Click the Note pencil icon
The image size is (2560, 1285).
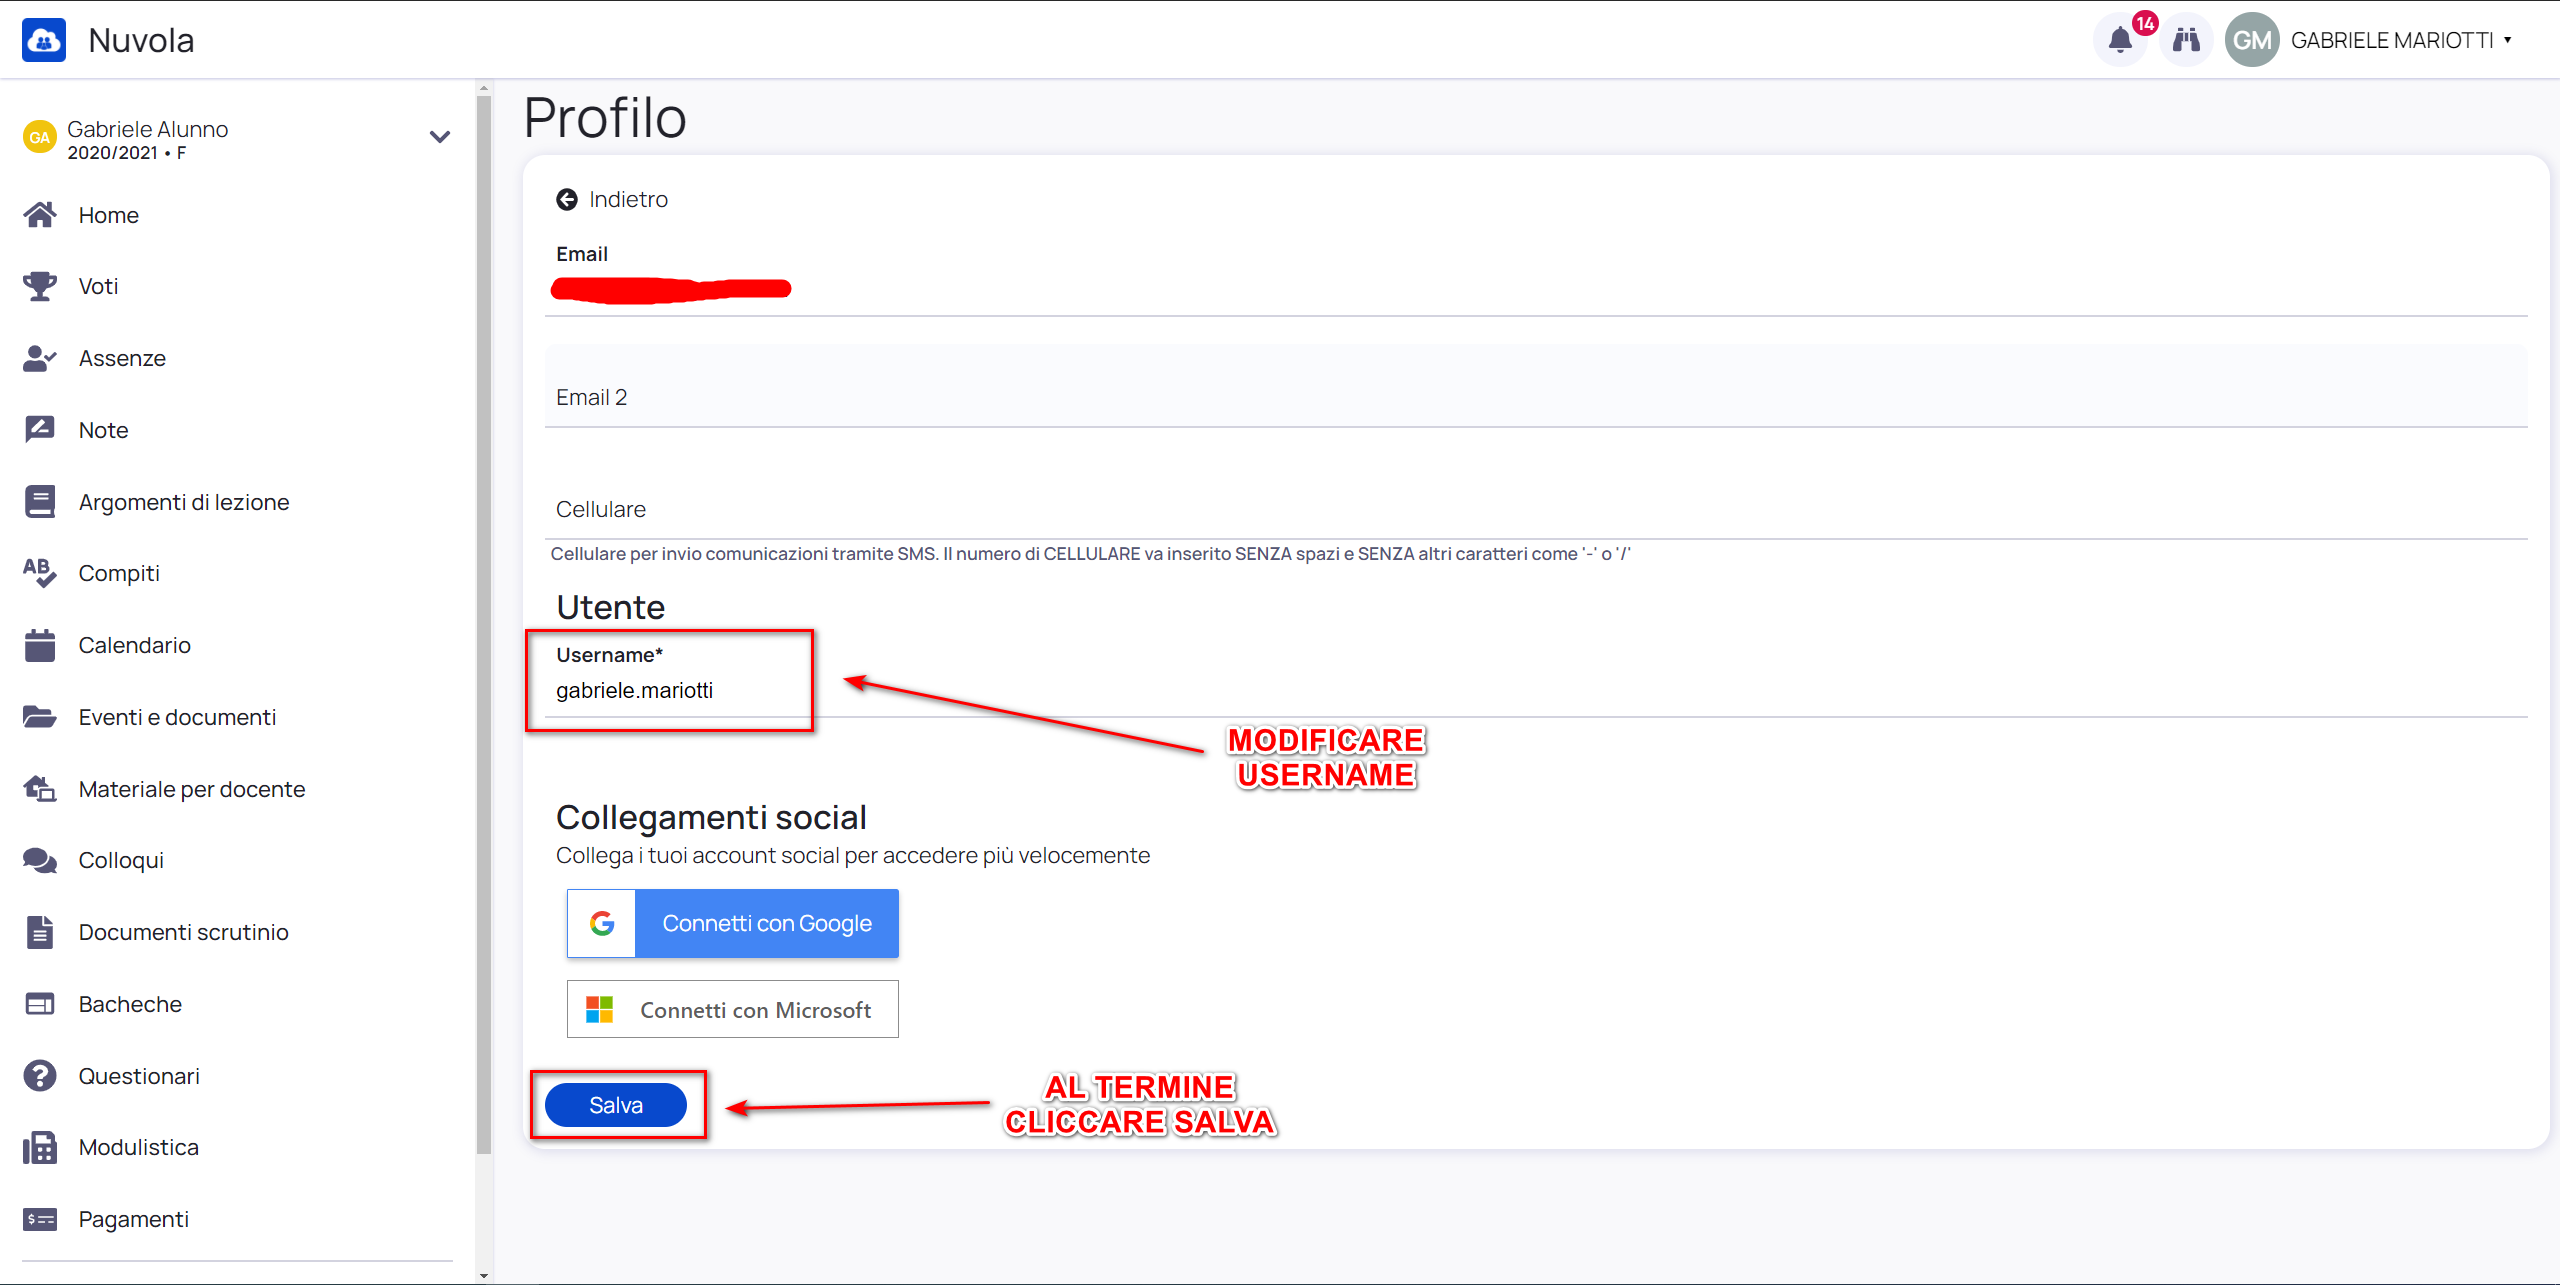pyautogui.click(x=40, y=430)
